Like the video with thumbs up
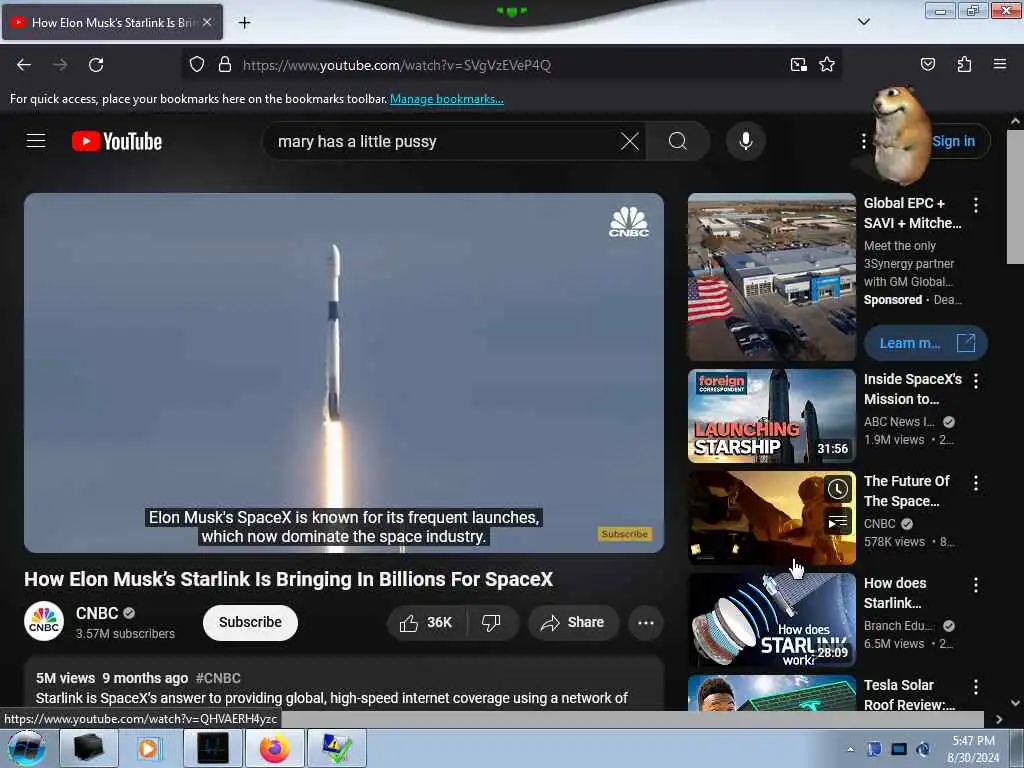The height and width of the screenshot is (768, 1024). click(426, 623)
